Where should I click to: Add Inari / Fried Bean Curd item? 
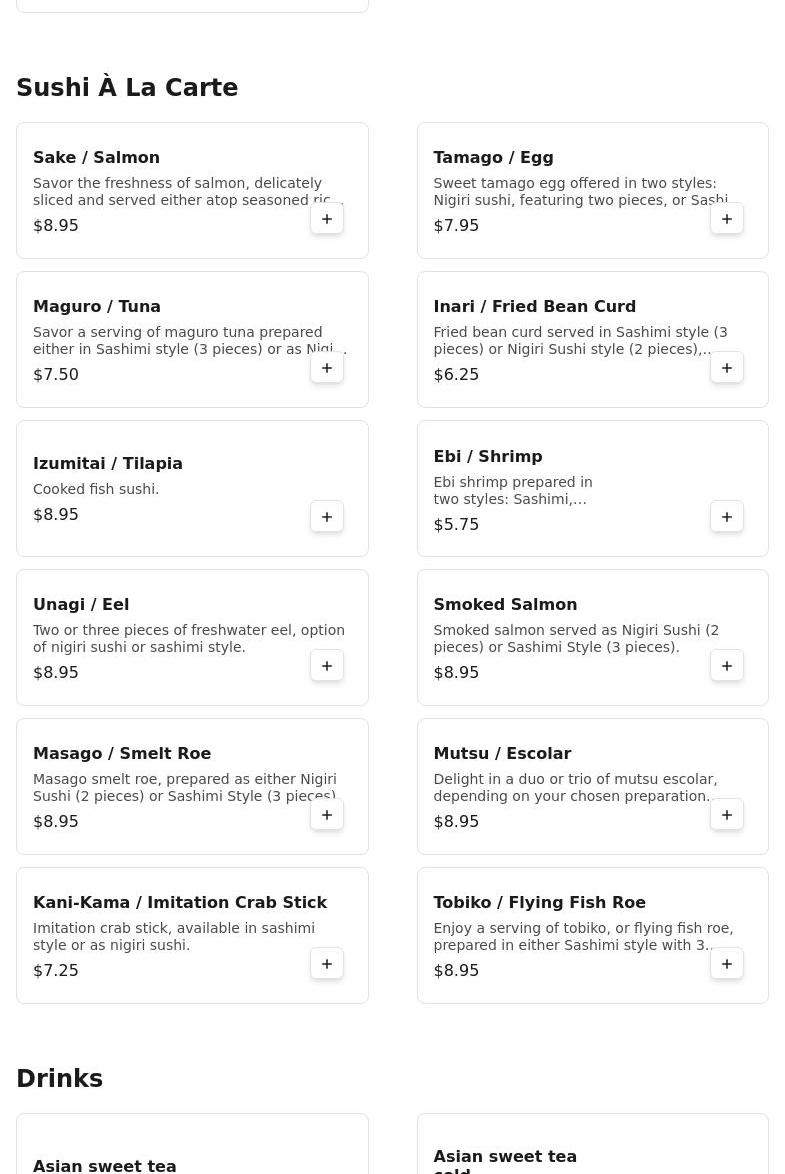[x=727, y=368]
